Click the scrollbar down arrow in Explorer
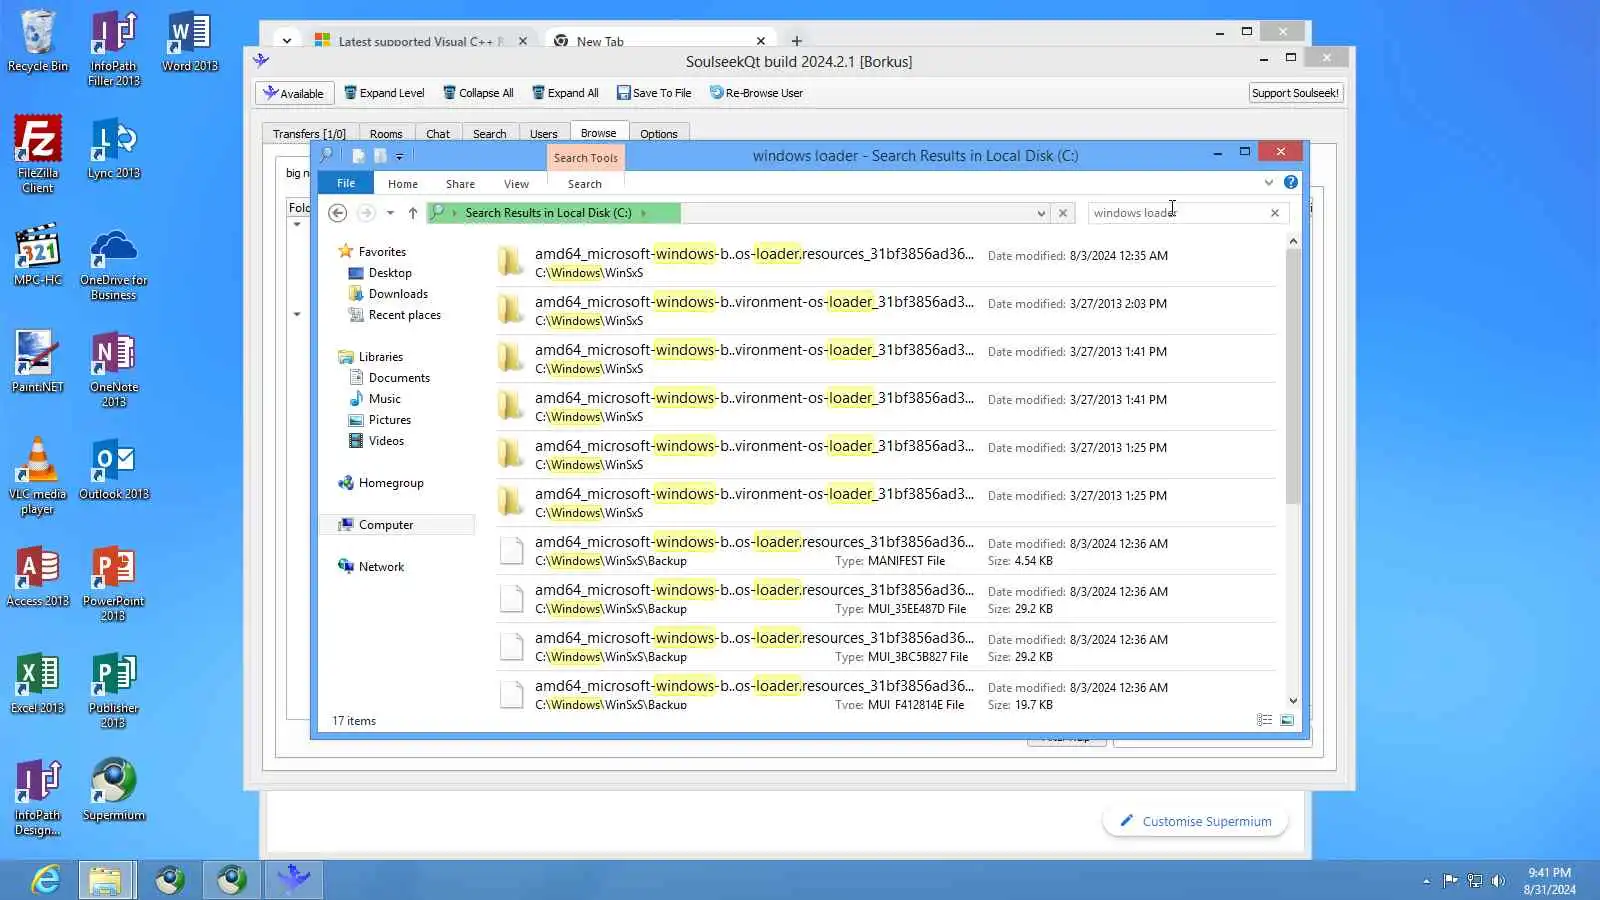 pos(1293,701)
